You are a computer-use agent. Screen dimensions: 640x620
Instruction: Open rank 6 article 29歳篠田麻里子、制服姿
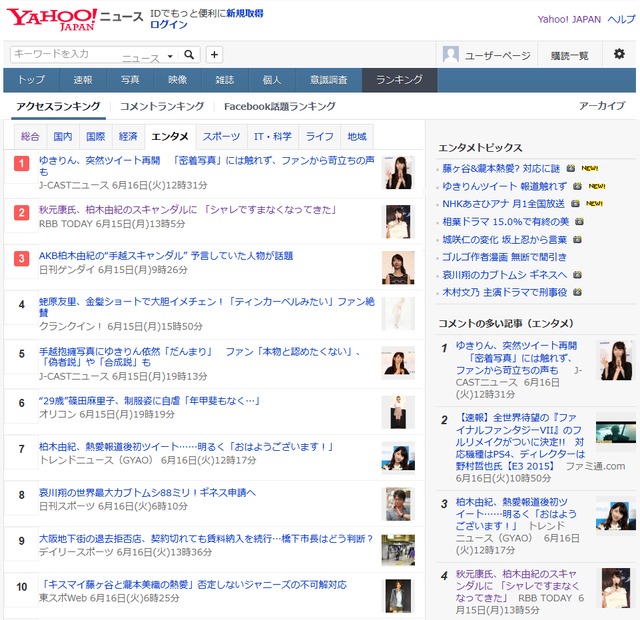click(x=149, y=401)
